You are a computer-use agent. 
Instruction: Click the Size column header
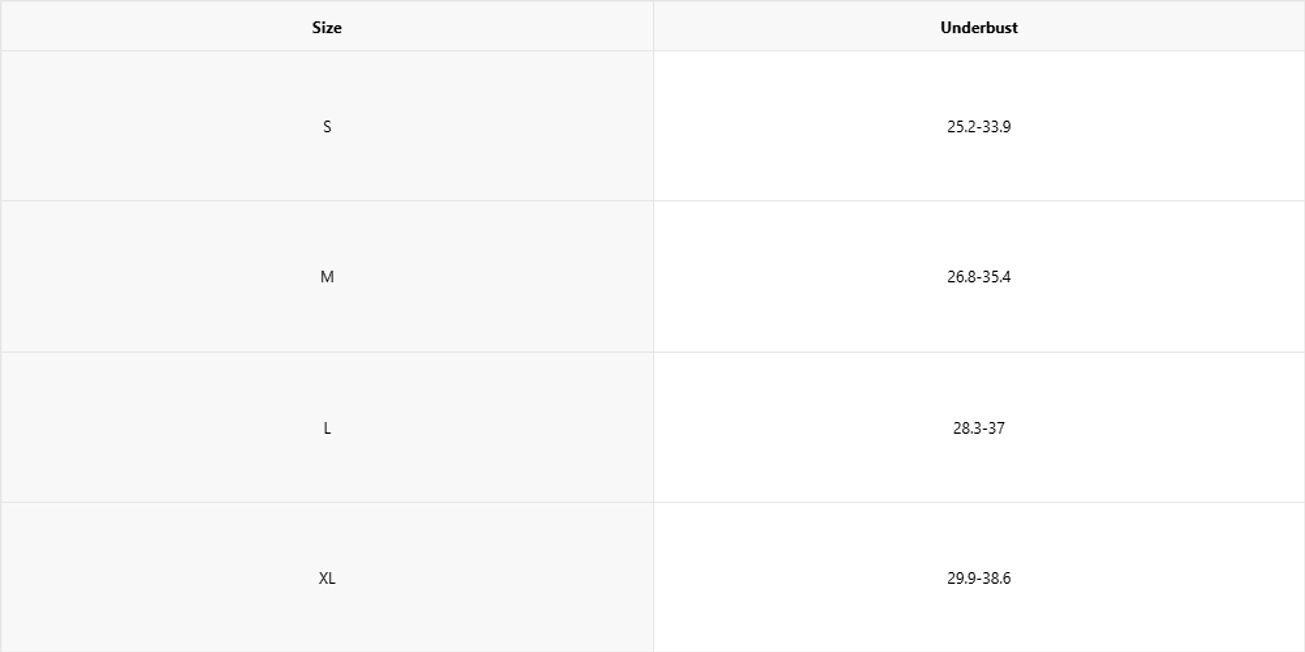pos(327,28)
